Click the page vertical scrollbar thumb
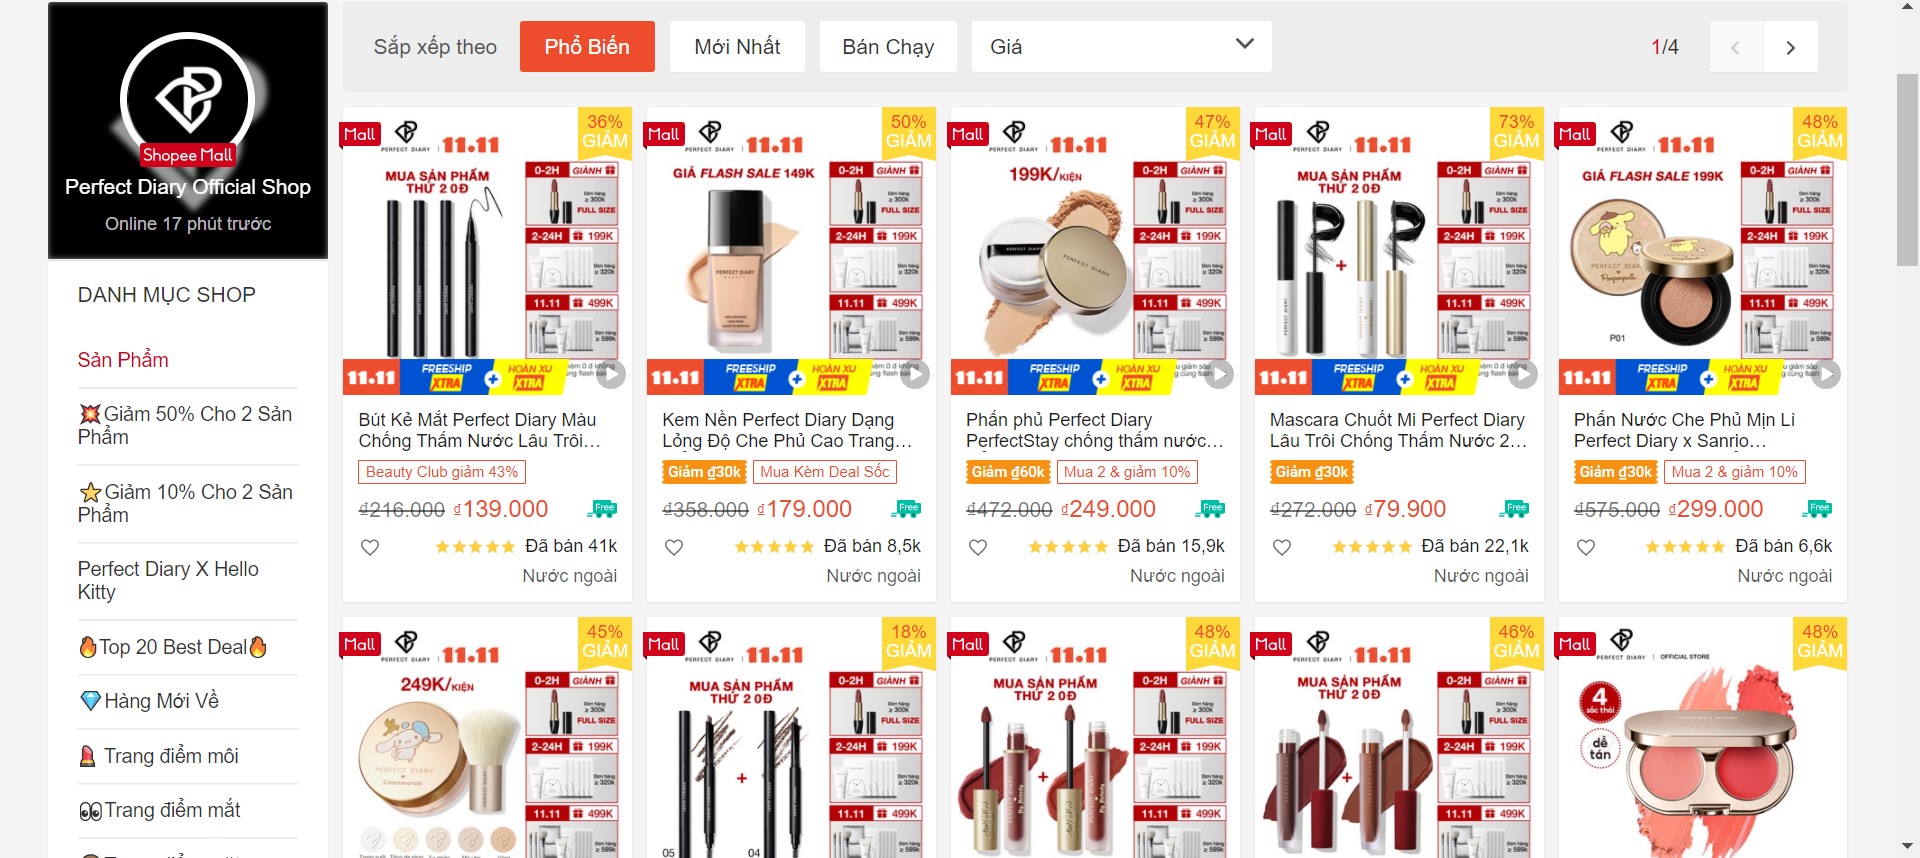This screenshot has height=858, width=1920. 1907,170
